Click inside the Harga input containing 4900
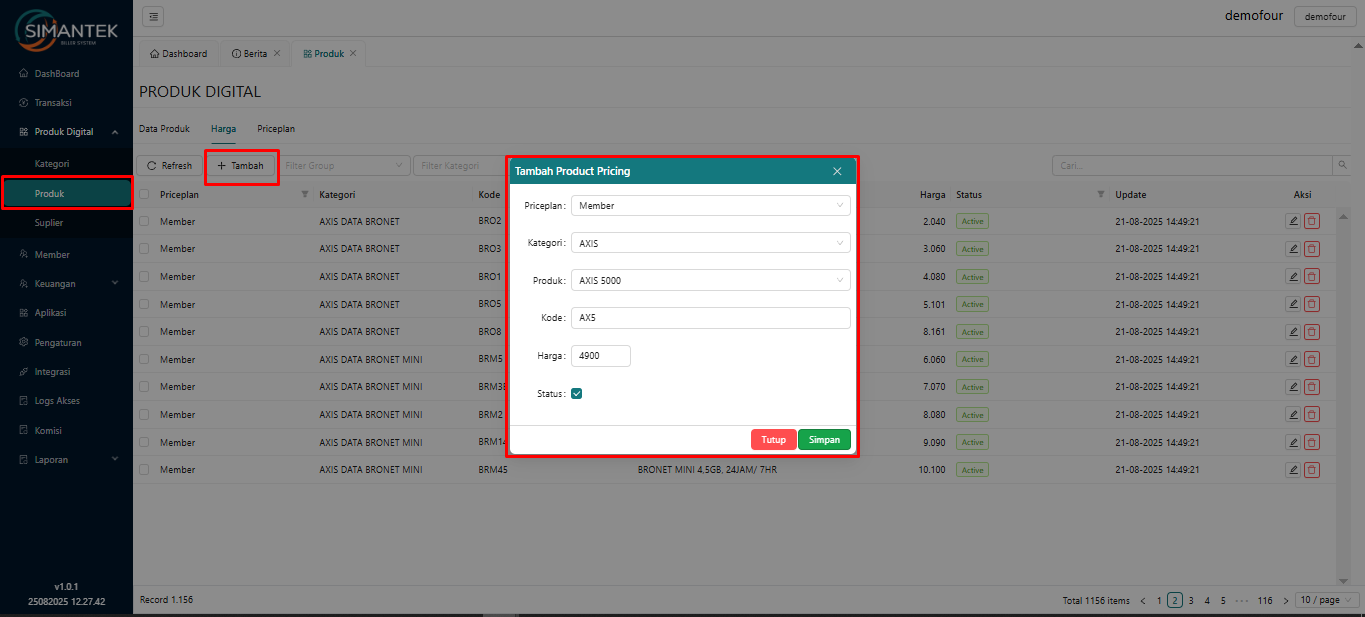This screenshot has width=1365, height=617. tap(600, 355)
